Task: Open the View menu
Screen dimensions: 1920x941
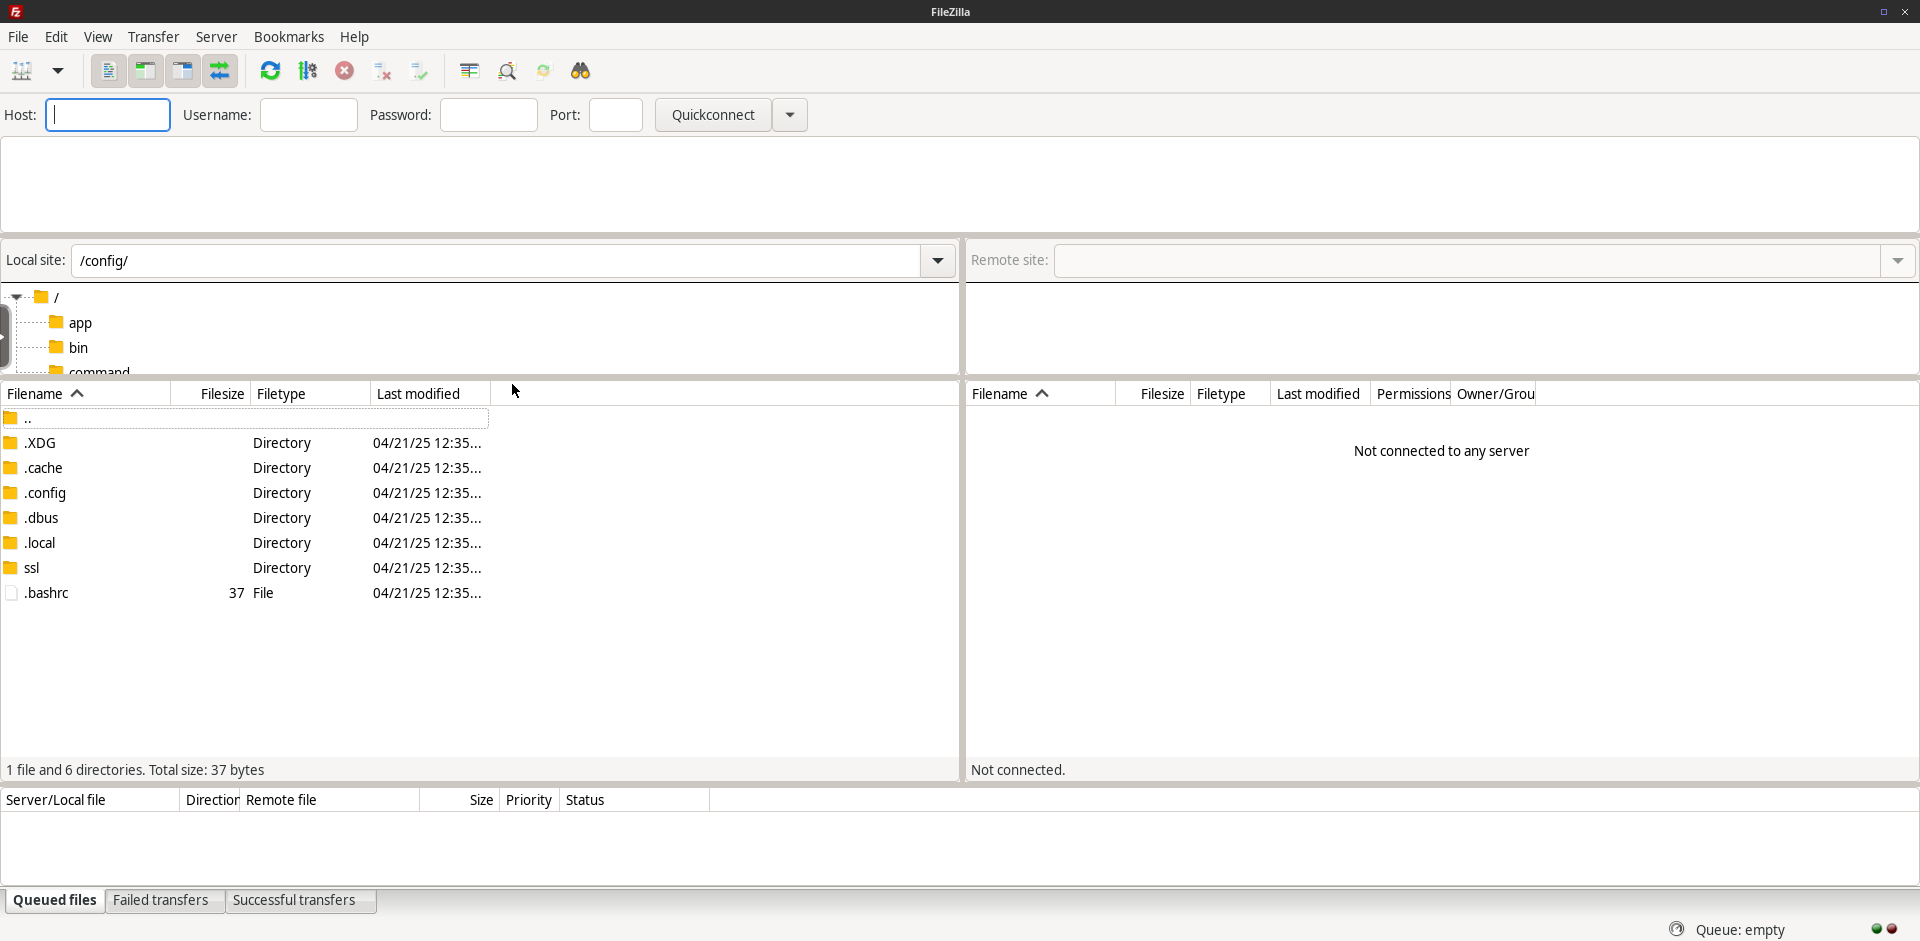Action: [98, 37]
